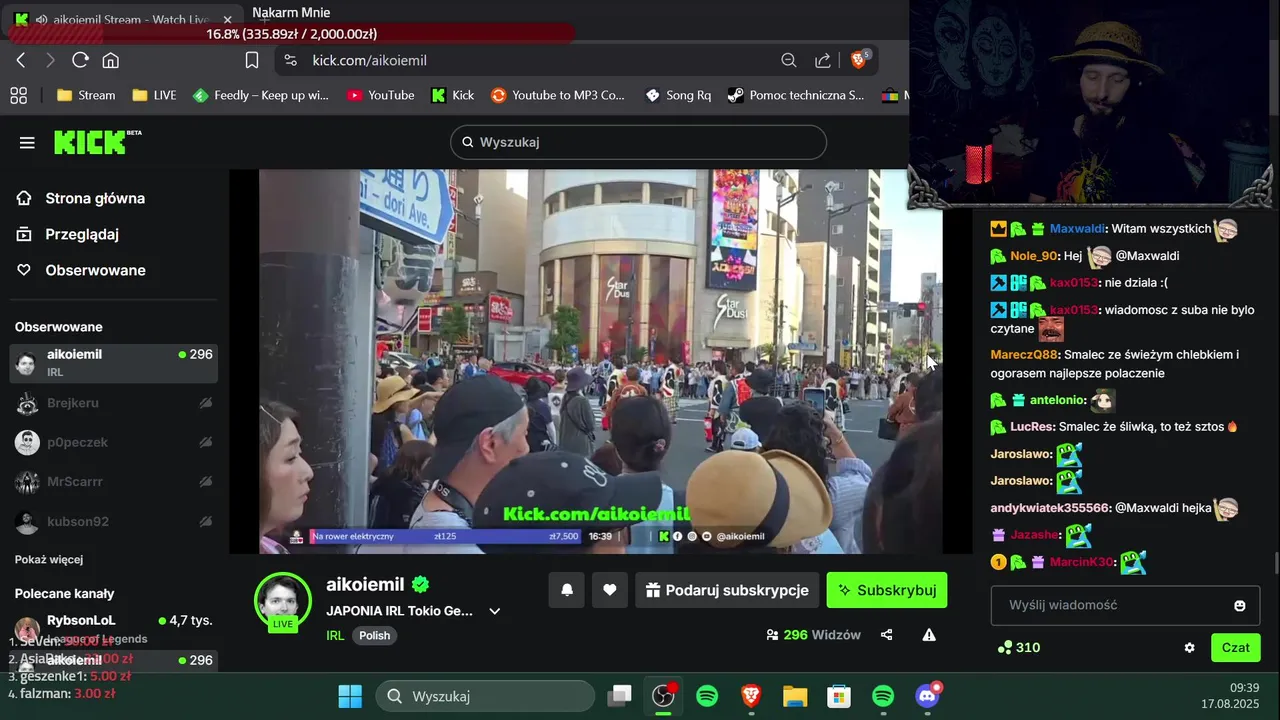This screenshot has width=1280, height=720.
Task: Open OBS icon on taskbar
Action: (x=663, y=696)
